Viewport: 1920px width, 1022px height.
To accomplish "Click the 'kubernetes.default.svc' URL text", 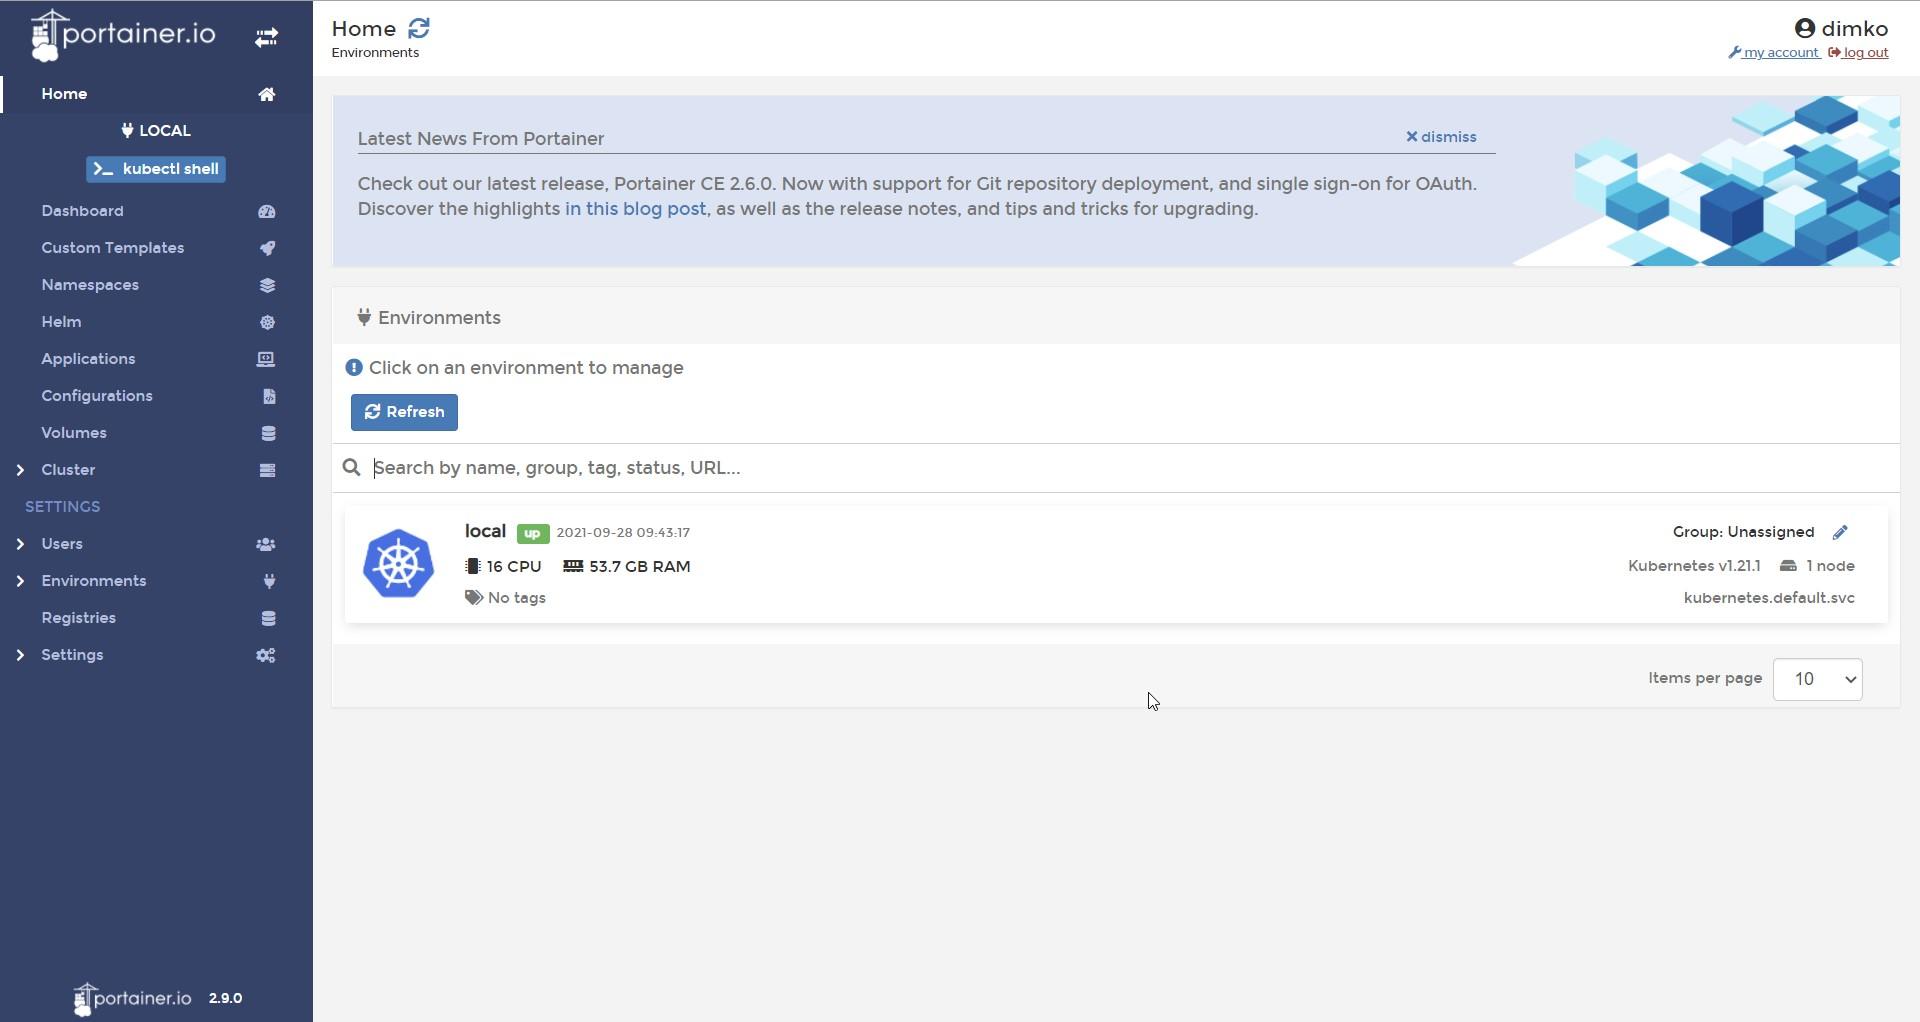I will (x=1769, y=598).
